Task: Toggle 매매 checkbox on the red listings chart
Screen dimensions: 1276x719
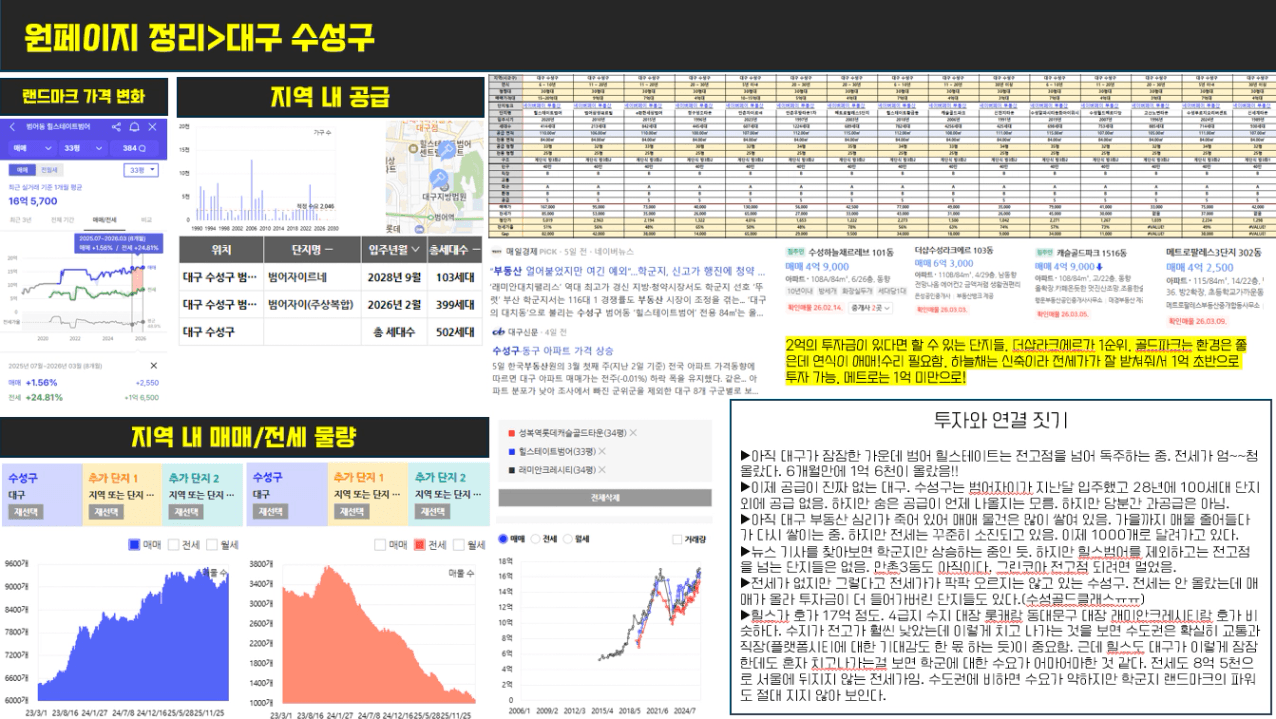Action: coord(380,545)
